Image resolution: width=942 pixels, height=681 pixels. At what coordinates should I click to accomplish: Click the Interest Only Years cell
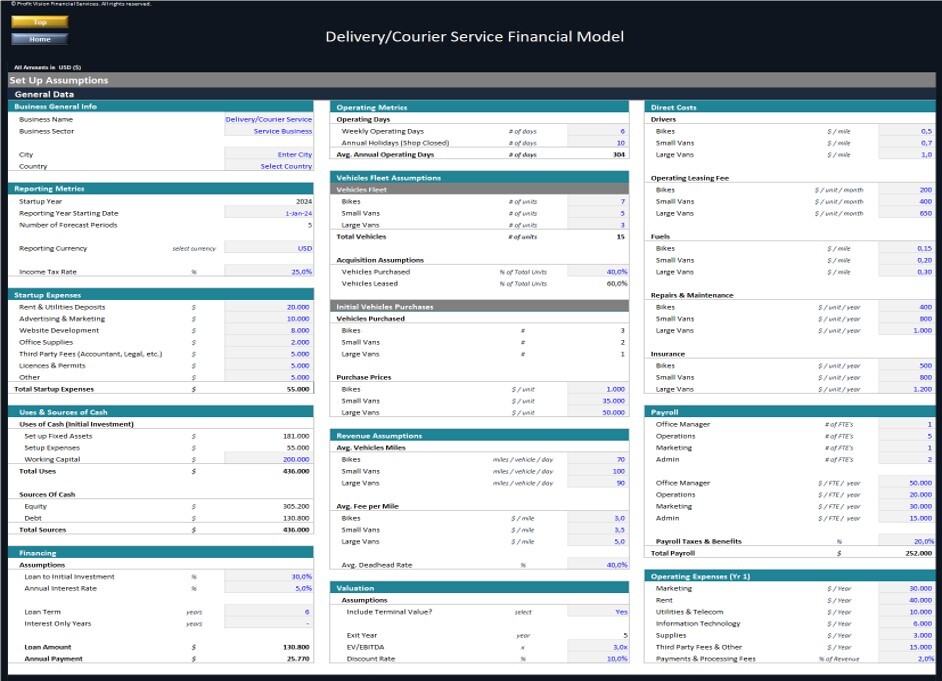click(x=269, y=623)
